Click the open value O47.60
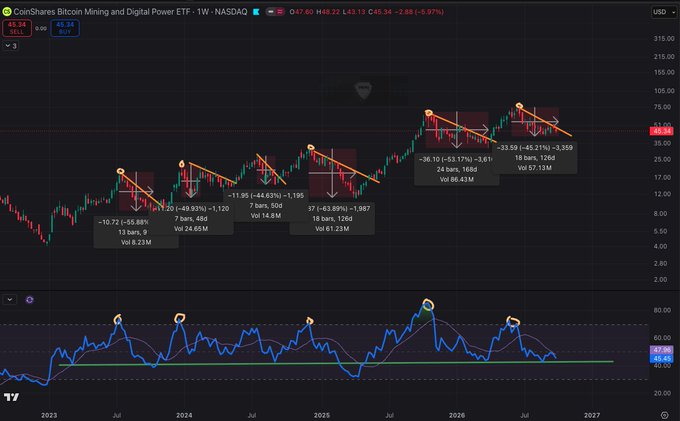The image size is (680, 421). point(301,12)
